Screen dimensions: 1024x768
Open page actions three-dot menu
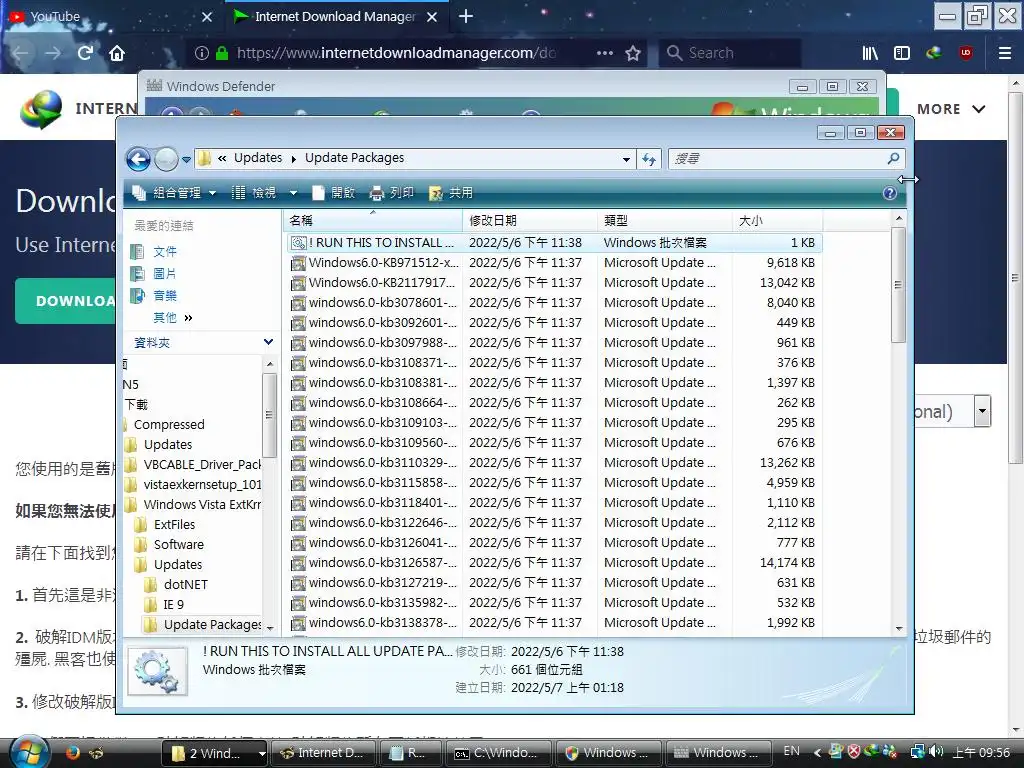(605, 53)
